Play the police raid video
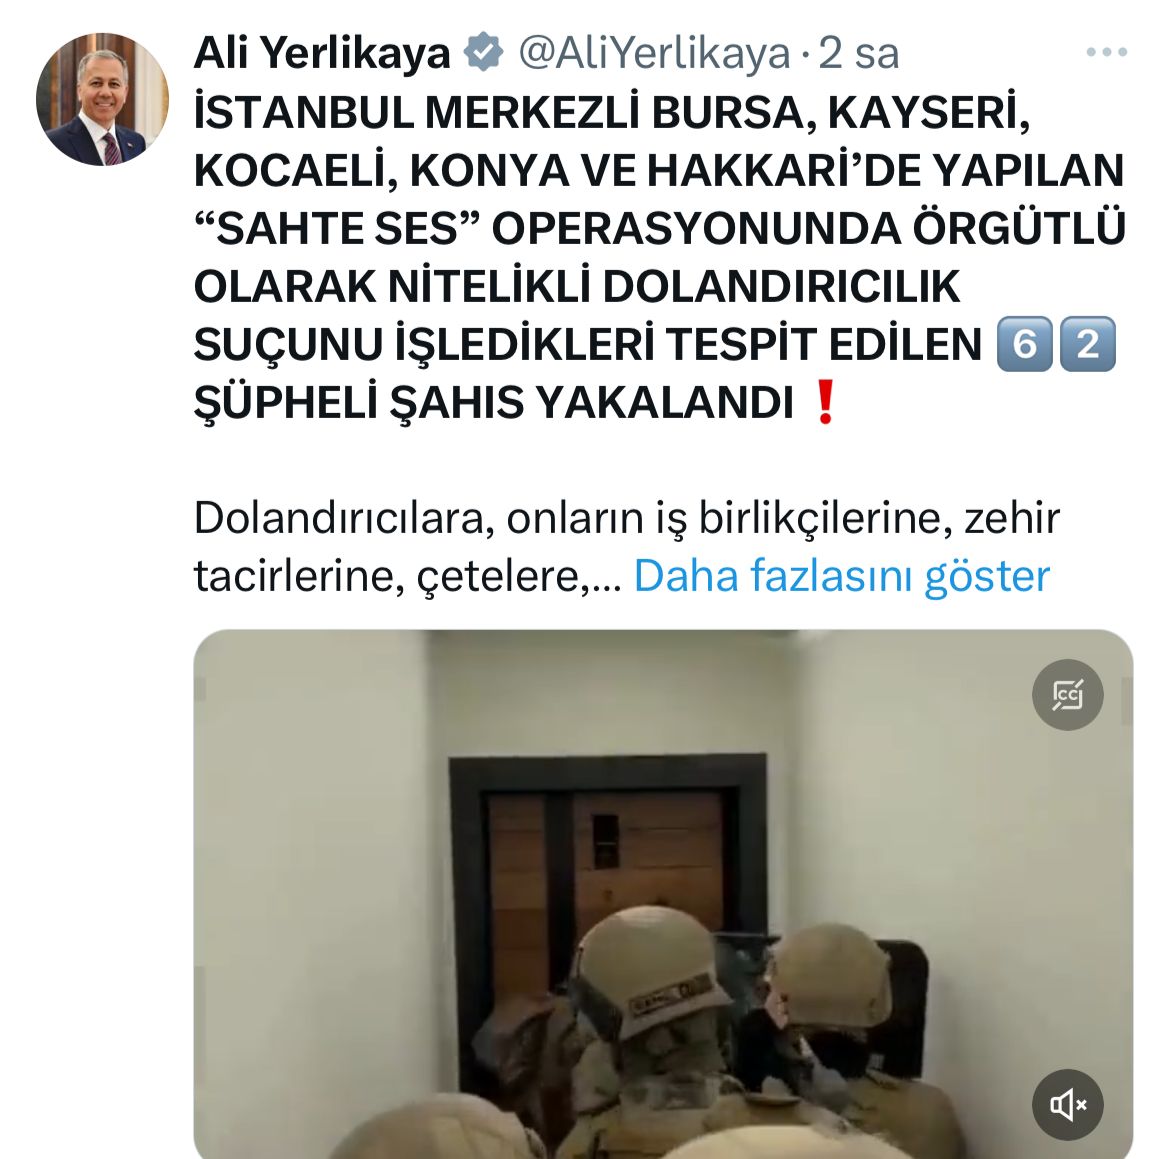Image resolution: width=1170 pixels, height=1159 pixels. coord(663,894)
